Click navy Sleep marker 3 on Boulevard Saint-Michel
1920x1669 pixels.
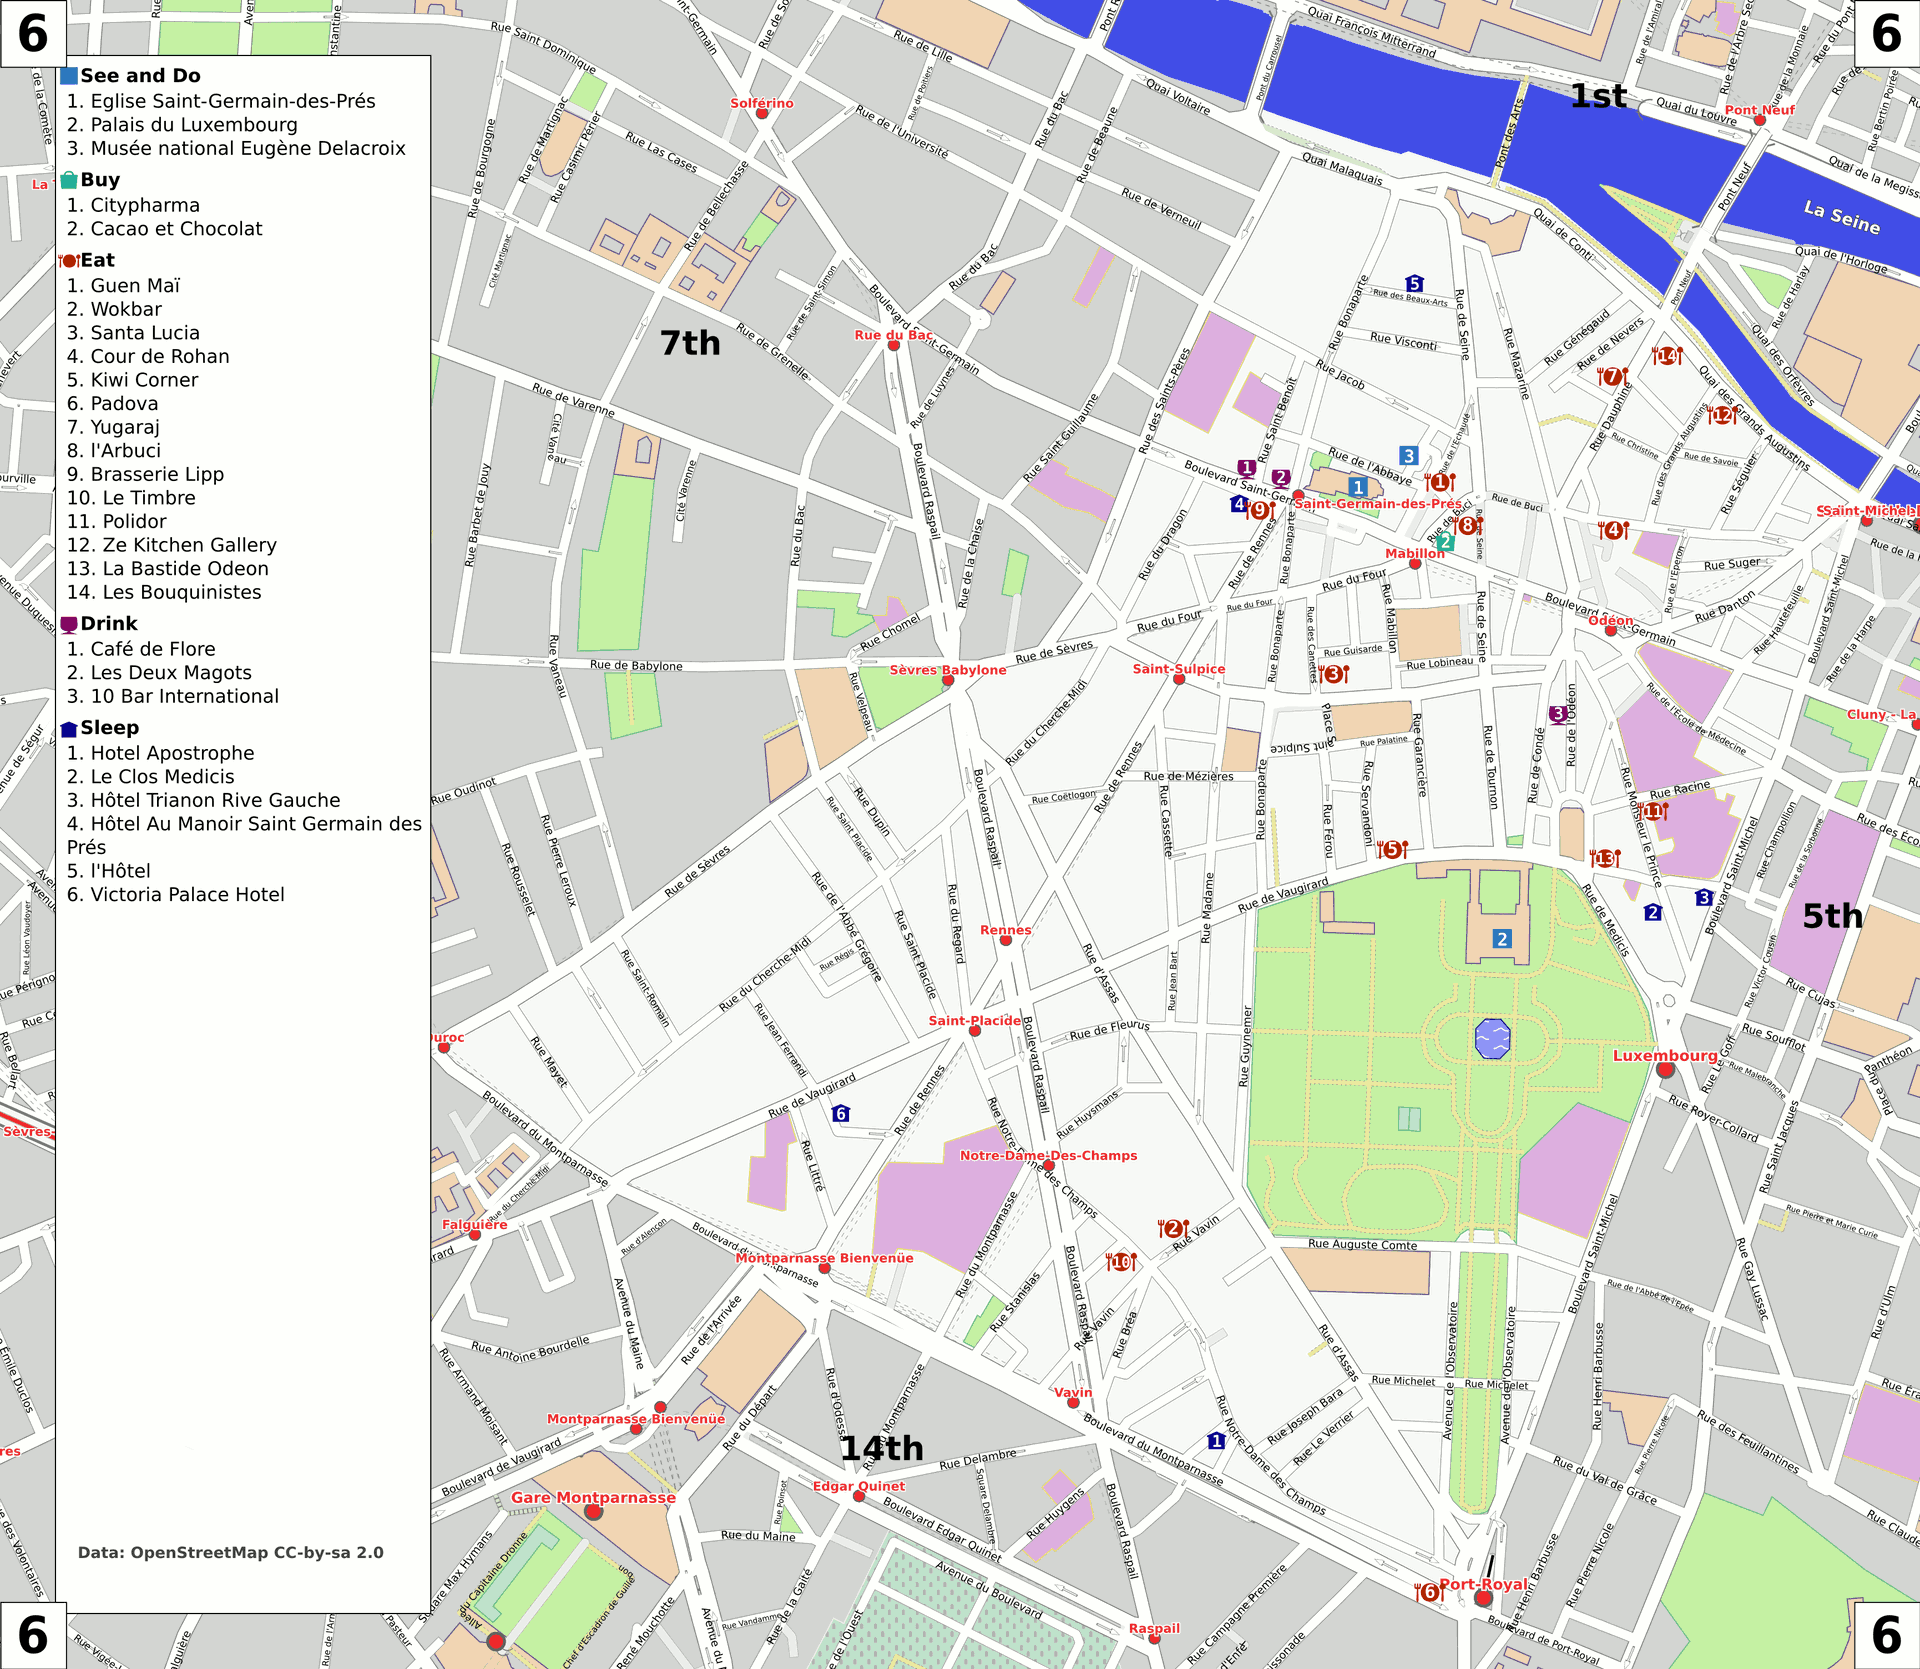click(x=1704, y=898)
